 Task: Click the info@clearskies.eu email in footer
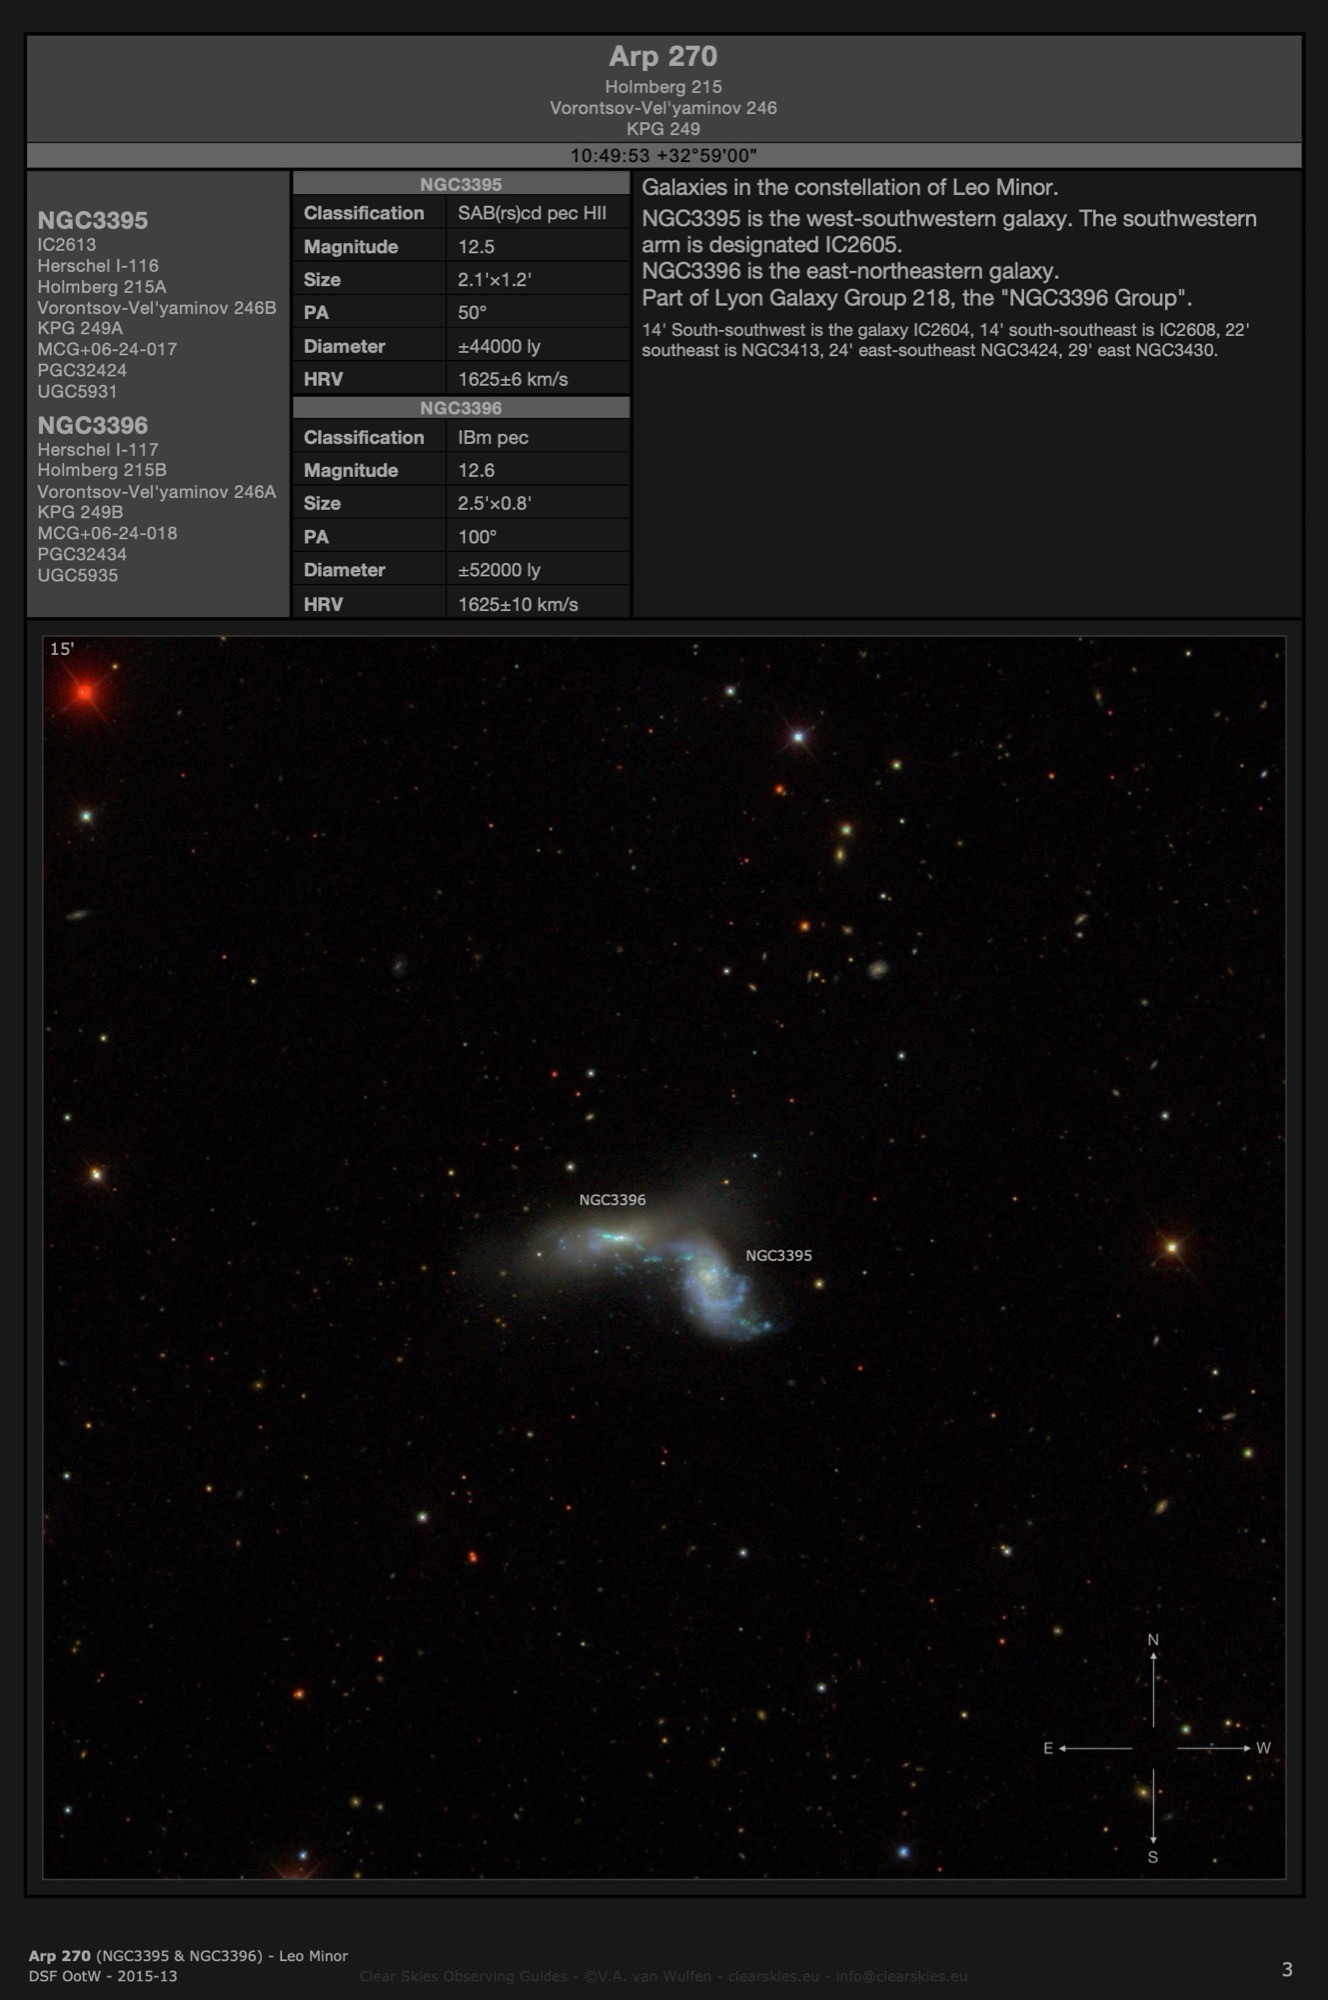[x=901, y=1976]
